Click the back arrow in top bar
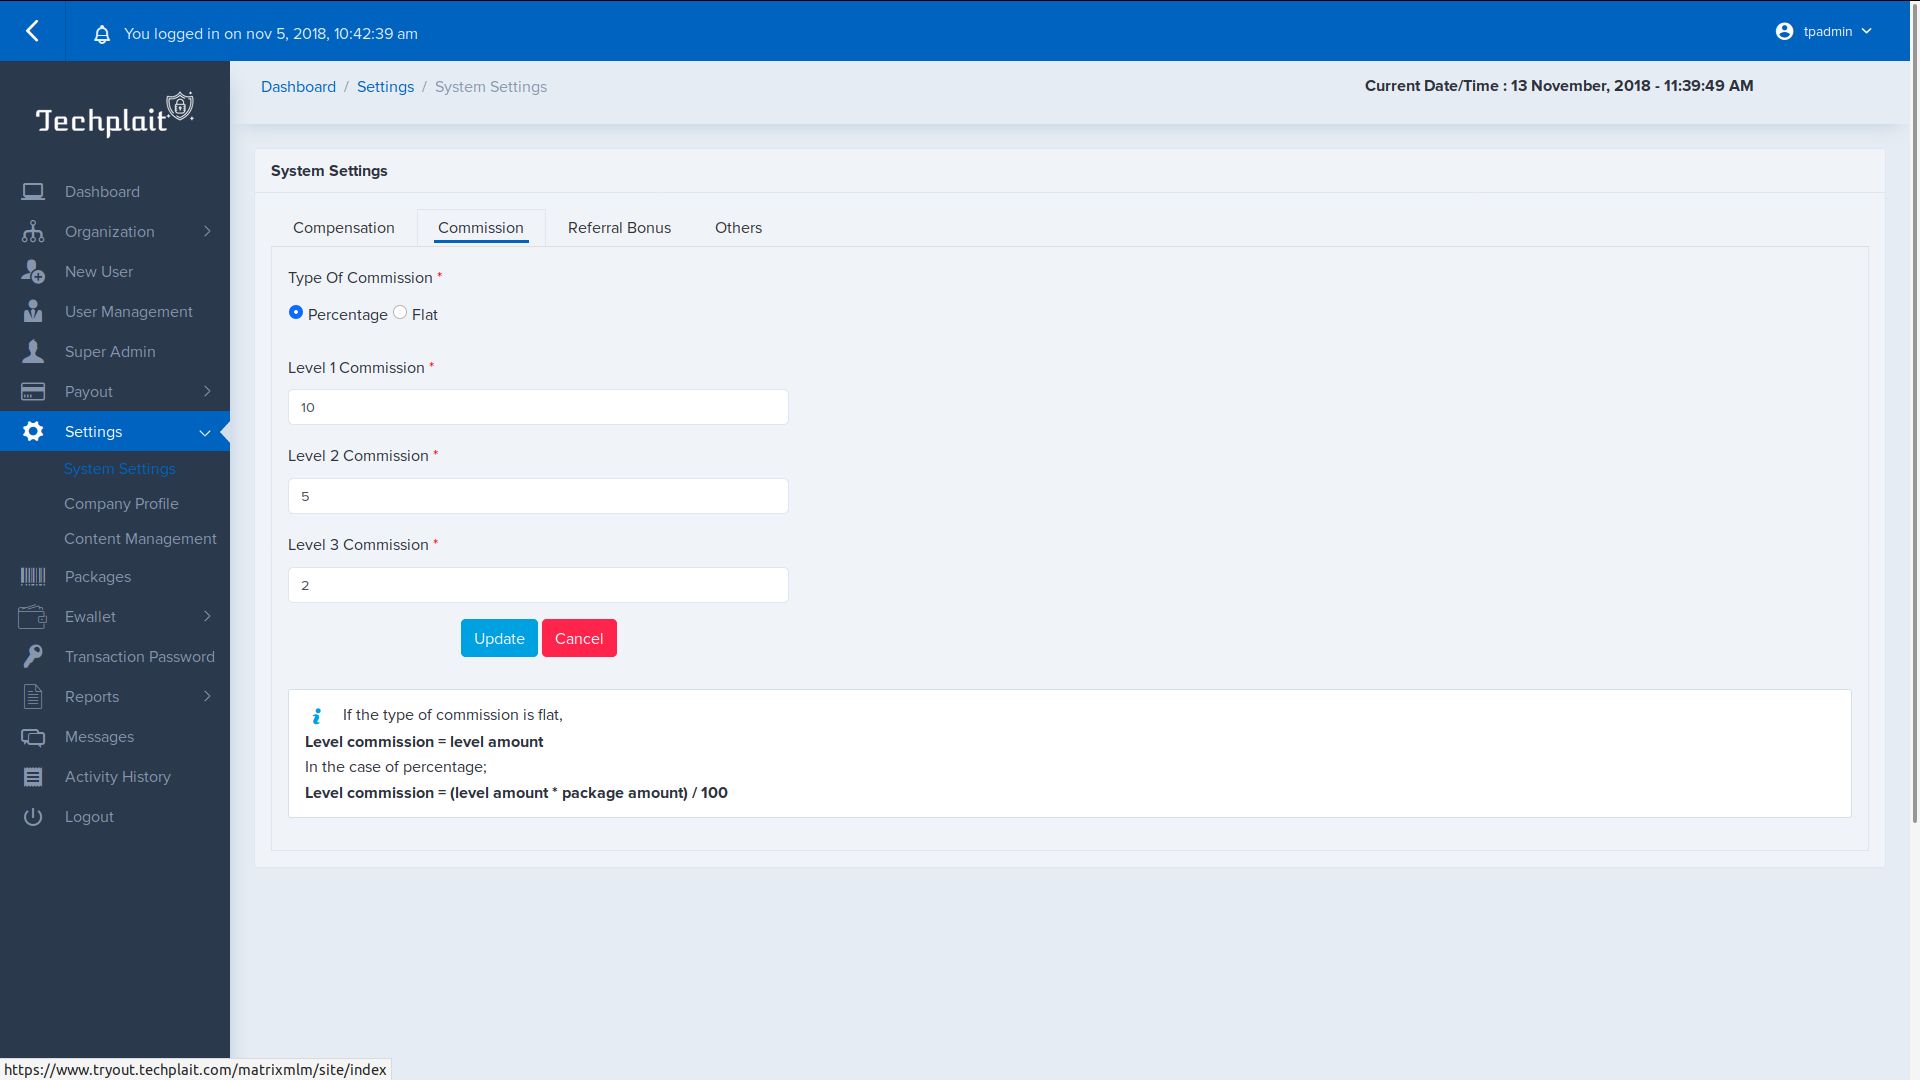Viewport: 1920px width, 1080px height. coord(32,31)
